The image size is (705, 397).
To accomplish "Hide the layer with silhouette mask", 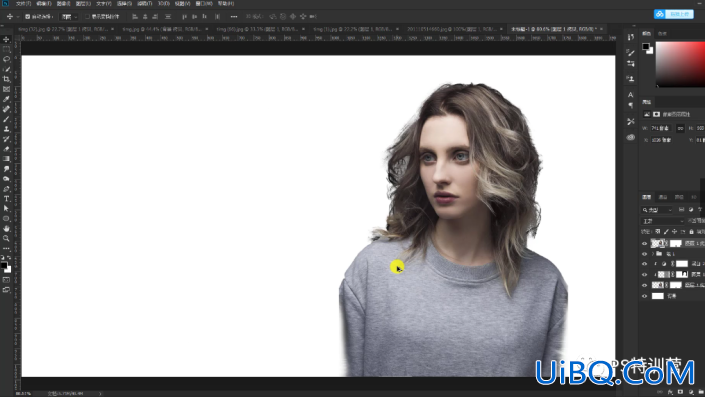I will (x=644, y=275).
